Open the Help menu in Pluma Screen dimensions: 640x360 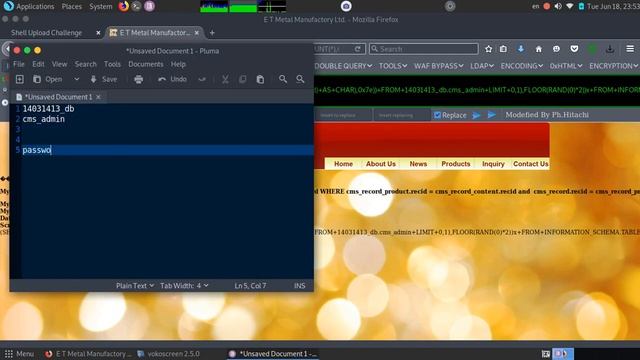point(178,64)
